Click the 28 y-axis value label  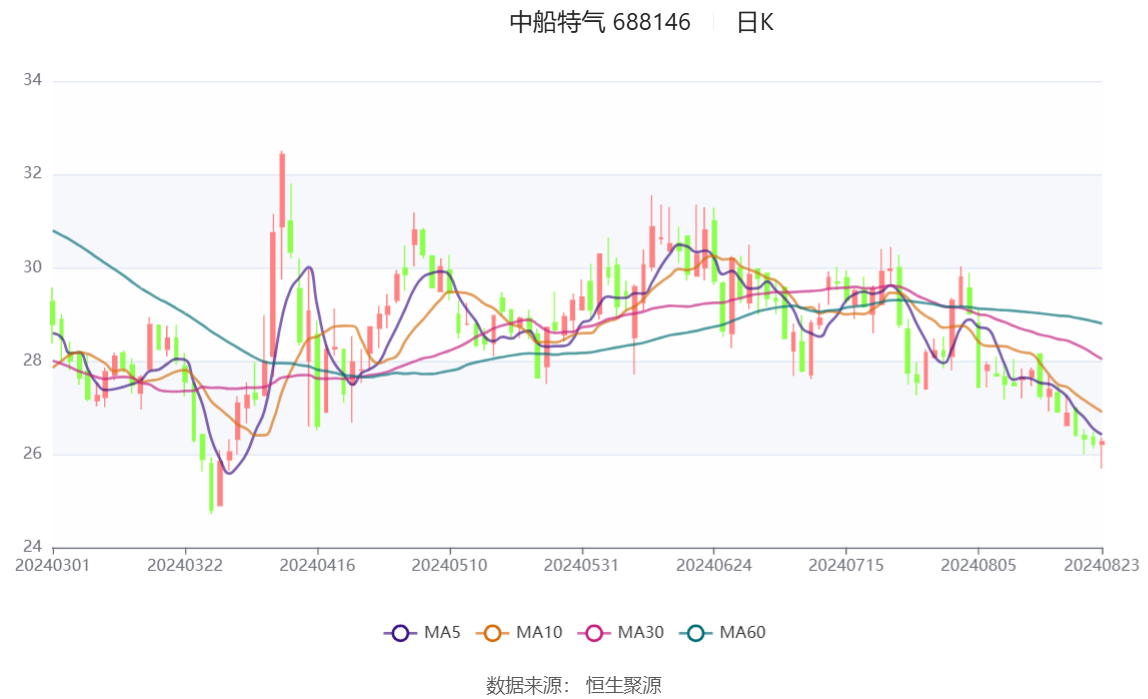tap(32, 360)
